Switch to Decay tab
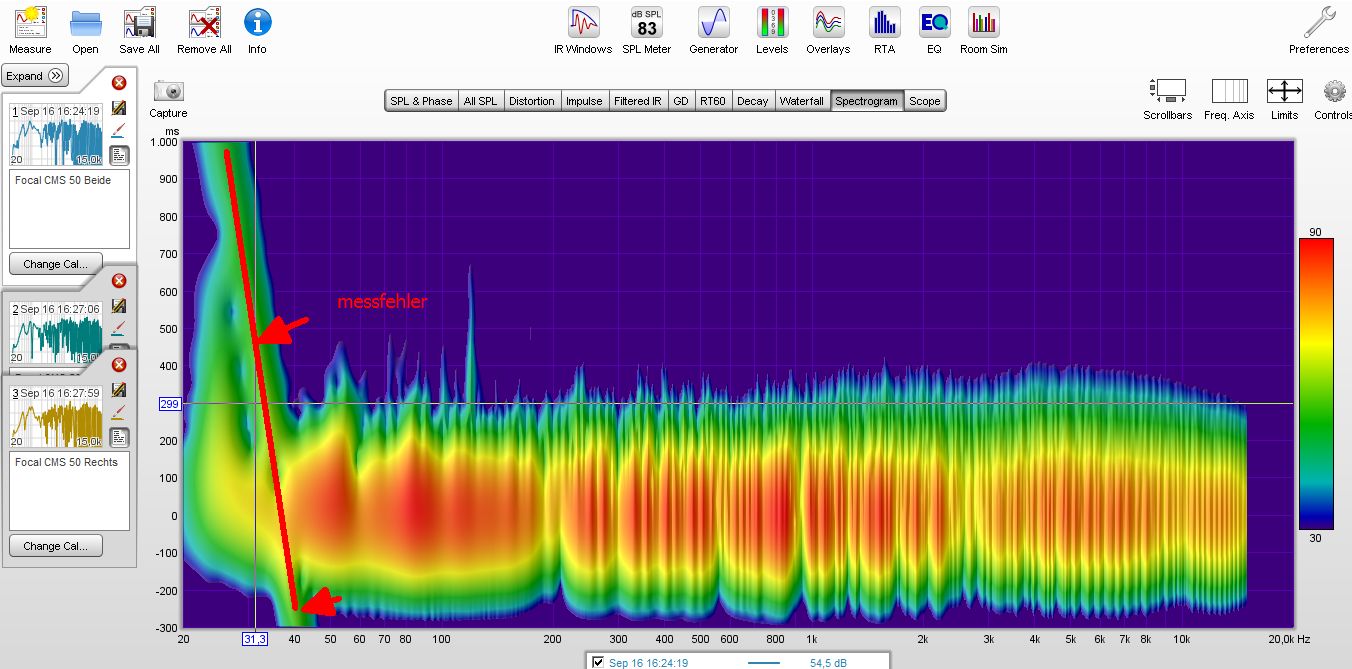This screenshot has width=1352, height=669. tap(753, 101)
